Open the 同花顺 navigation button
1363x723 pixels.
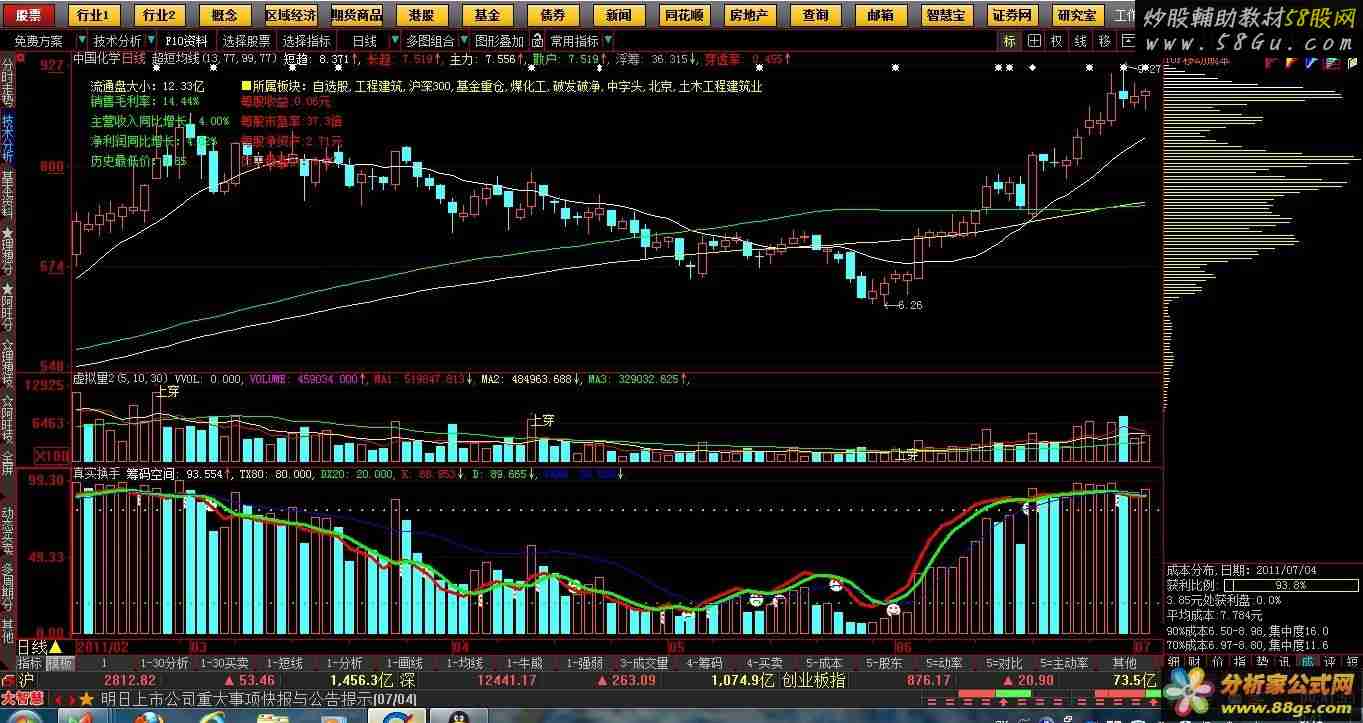(684, 15)
